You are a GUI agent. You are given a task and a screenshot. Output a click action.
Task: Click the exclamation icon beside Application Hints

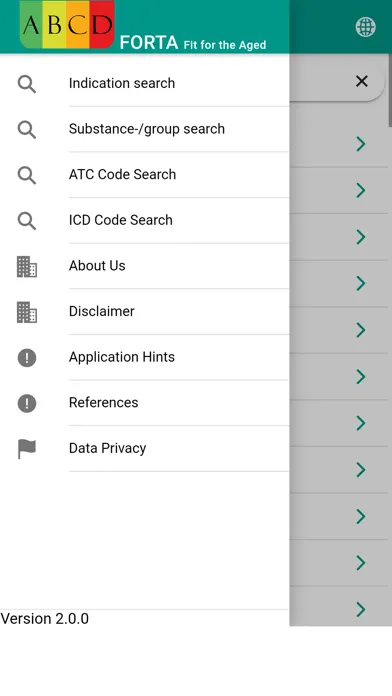[x=27, y=357]
